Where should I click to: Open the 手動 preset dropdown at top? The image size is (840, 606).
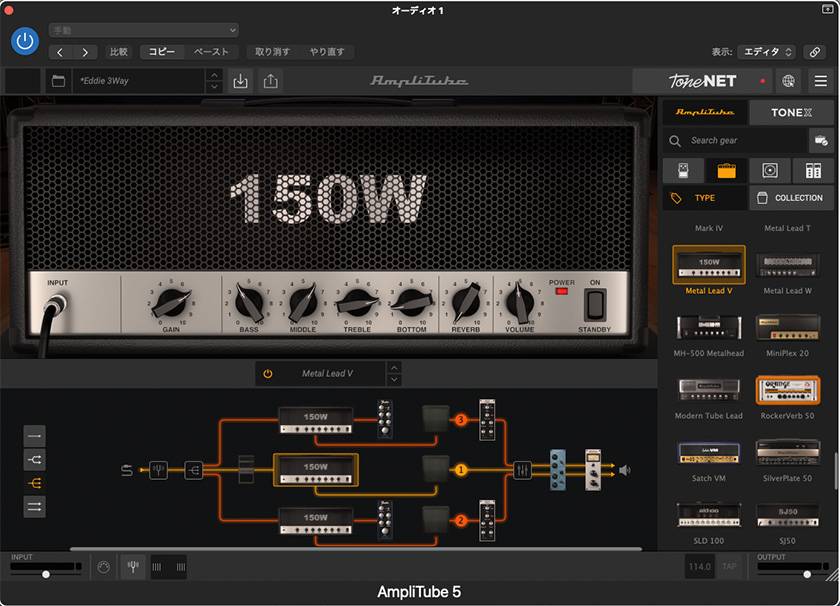[144, 30]
